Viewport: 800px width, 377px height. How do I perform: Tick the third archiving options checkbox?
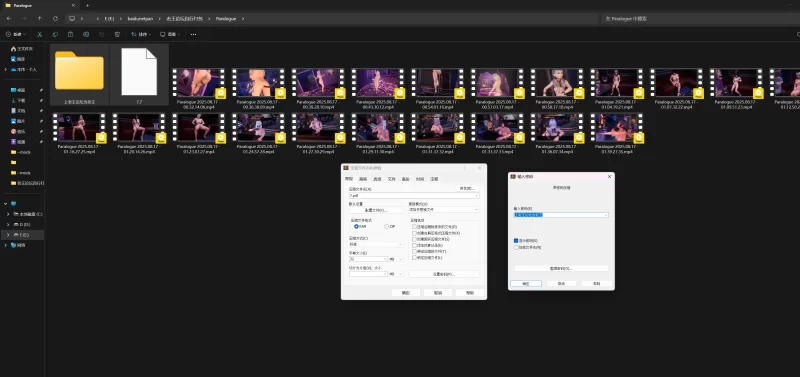[414, 239]
